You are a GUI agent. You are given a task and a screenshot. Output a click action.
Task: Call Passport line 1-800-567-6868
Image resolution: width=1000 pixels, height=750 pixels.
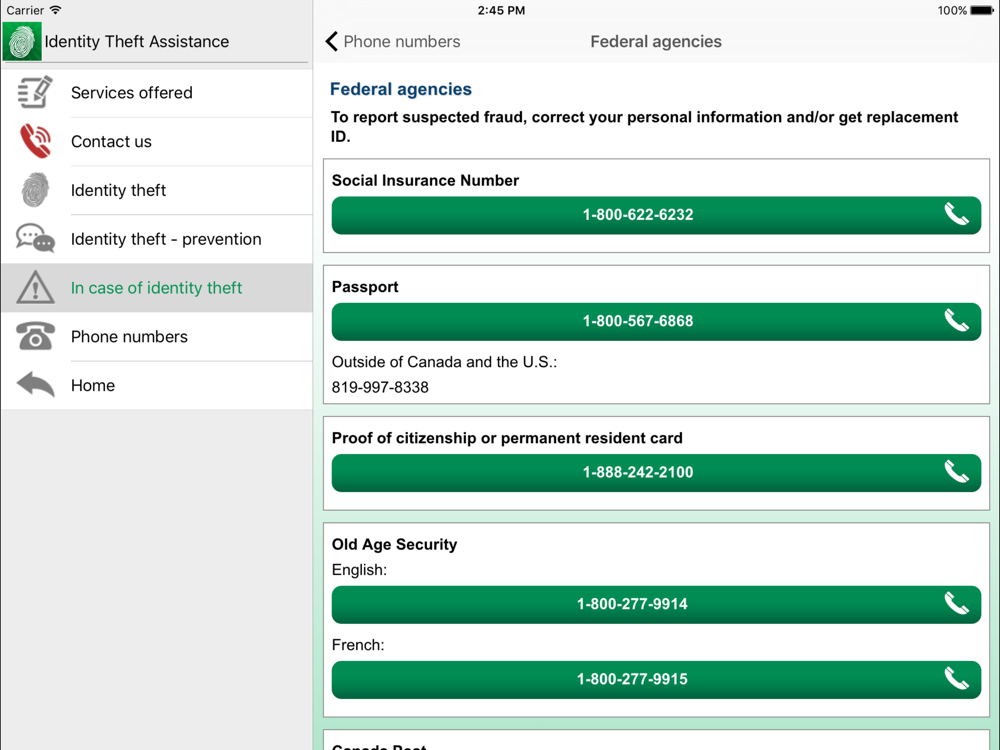[x=656, y=321]
